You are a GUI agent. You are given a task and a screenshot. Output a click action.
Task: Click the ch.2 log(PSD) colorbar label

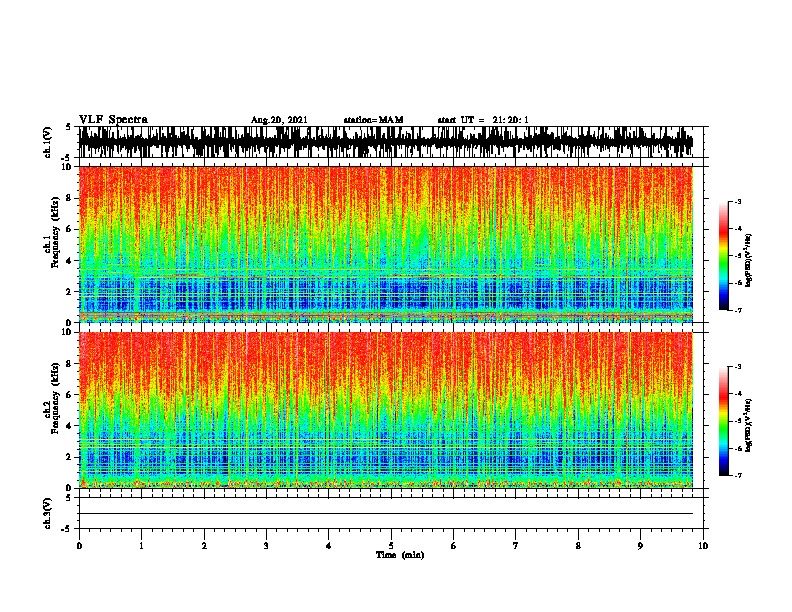click(749, 425)
